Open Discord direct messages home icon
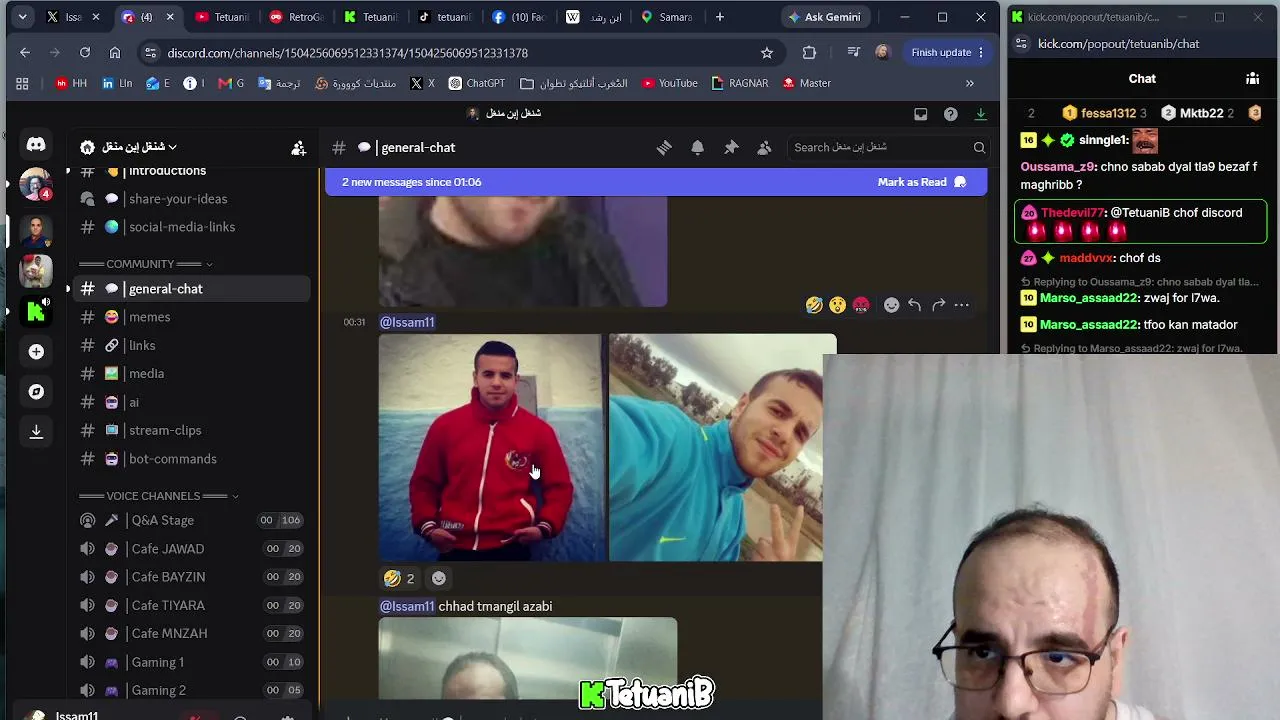 tap(36, 145)
